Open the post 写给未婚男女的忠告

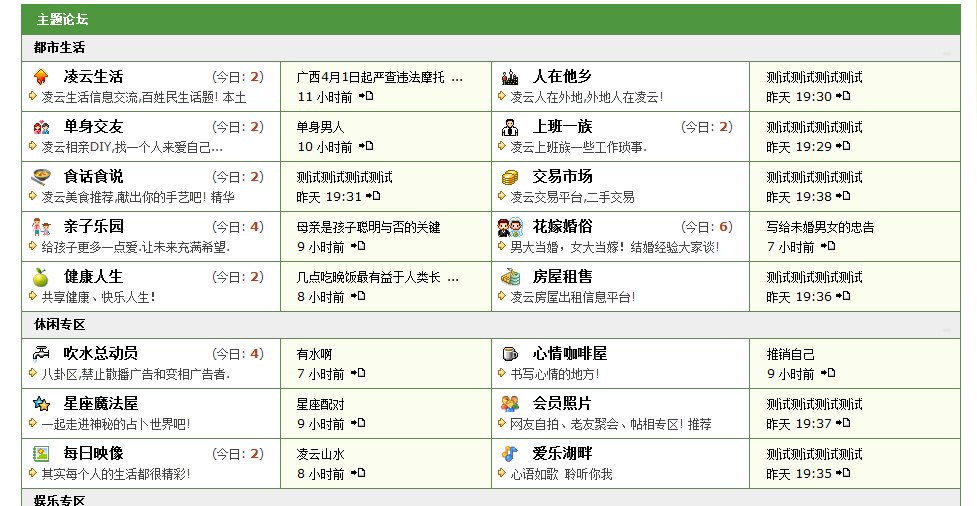point(820,227)
